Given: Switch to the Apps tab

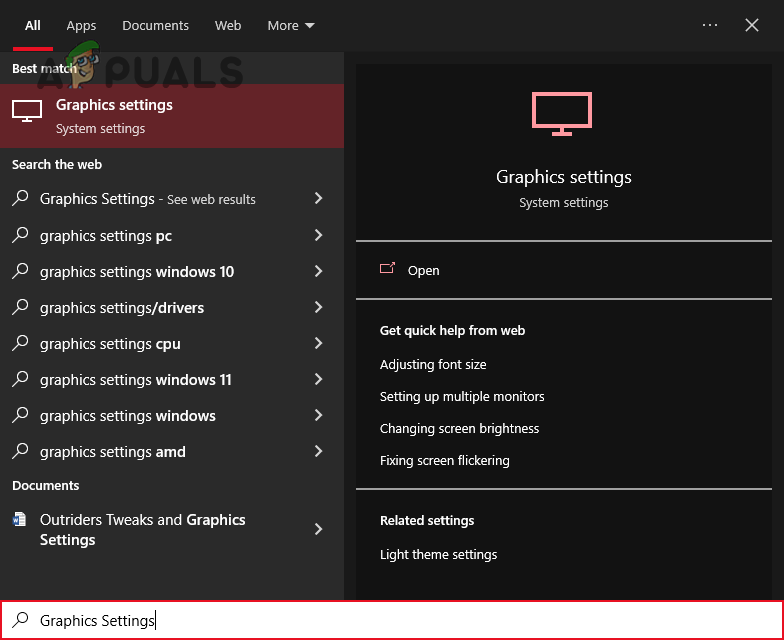Looking at the screenshot, I should click(x=81, y=25).
